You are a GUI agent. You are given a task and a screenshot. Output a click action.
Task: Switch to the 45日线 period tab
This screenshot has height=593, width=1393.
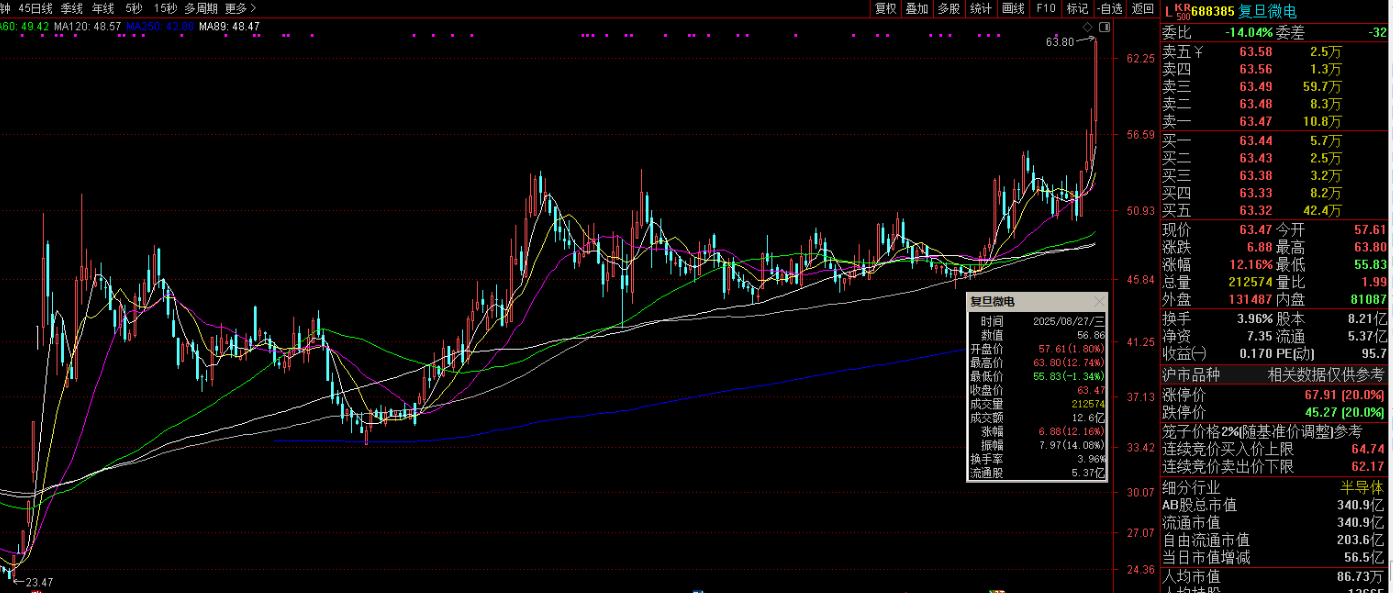click(x=35, y=8)
